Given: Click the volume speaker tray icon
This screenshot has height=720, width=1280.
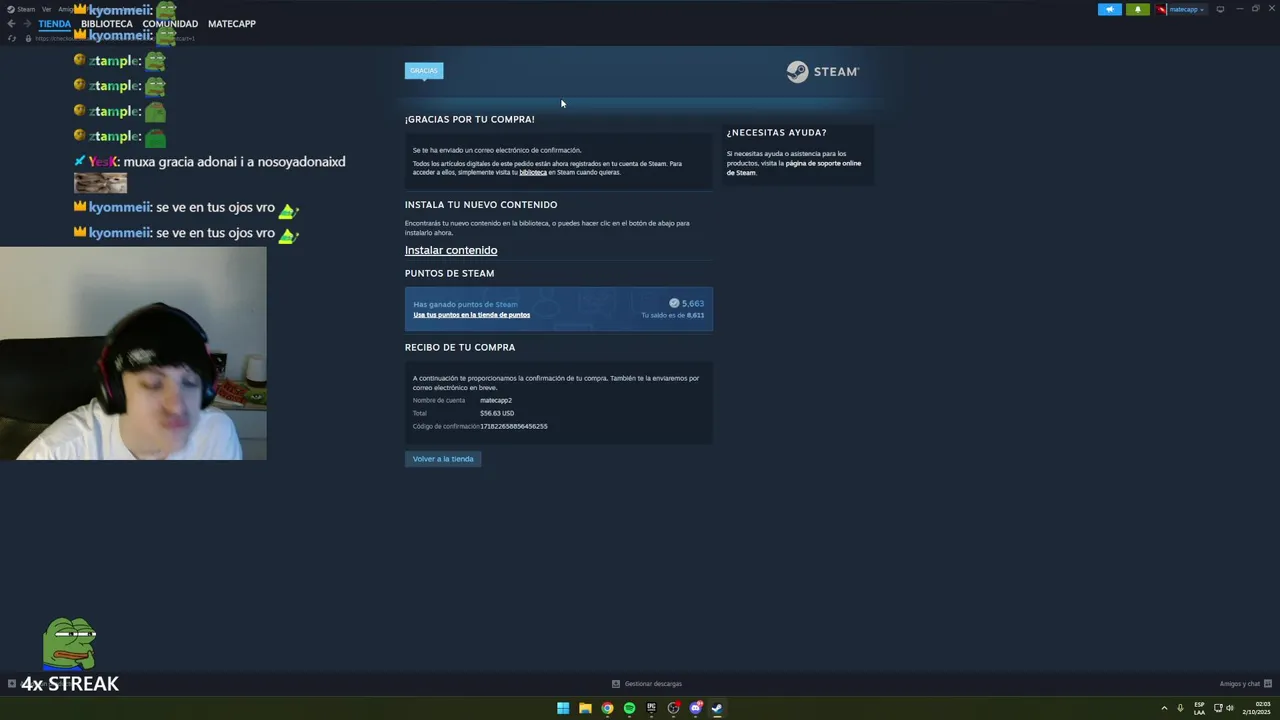Looking at the screenshot, I should (x=1230, y=708).
